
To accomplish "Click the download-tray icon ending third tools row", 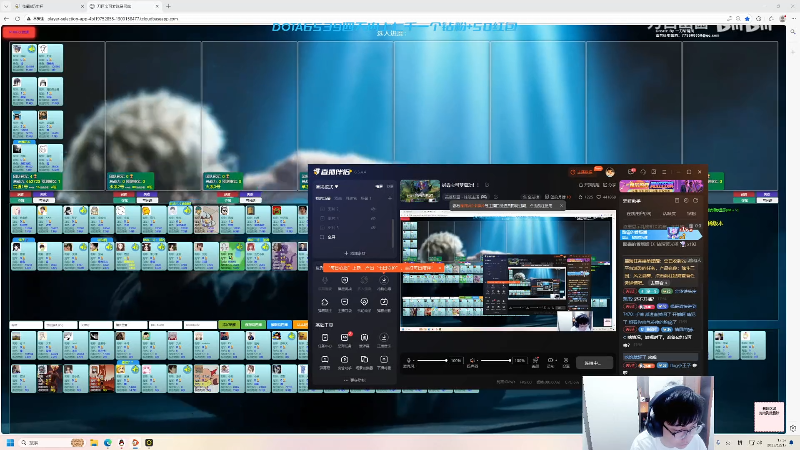I will point(384,338).
